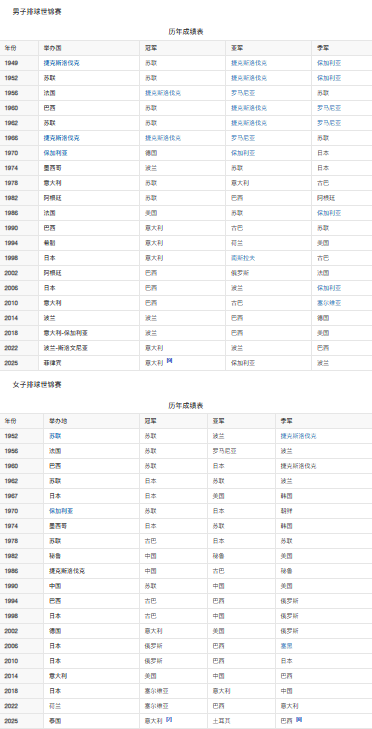Select runner-up 罗马尼亚 in women's 1956 row
Screen dimensions: 372x729
(225, 451)
